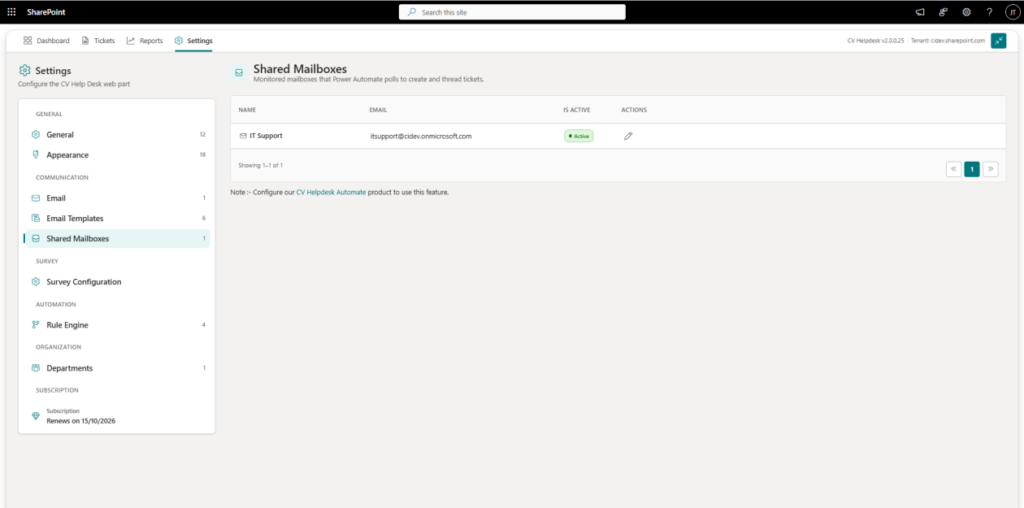The height and width of the screenshot is (508, 1024).
Task: Click the Rule Engine branch icon
Action: click(x=36, y=325)
